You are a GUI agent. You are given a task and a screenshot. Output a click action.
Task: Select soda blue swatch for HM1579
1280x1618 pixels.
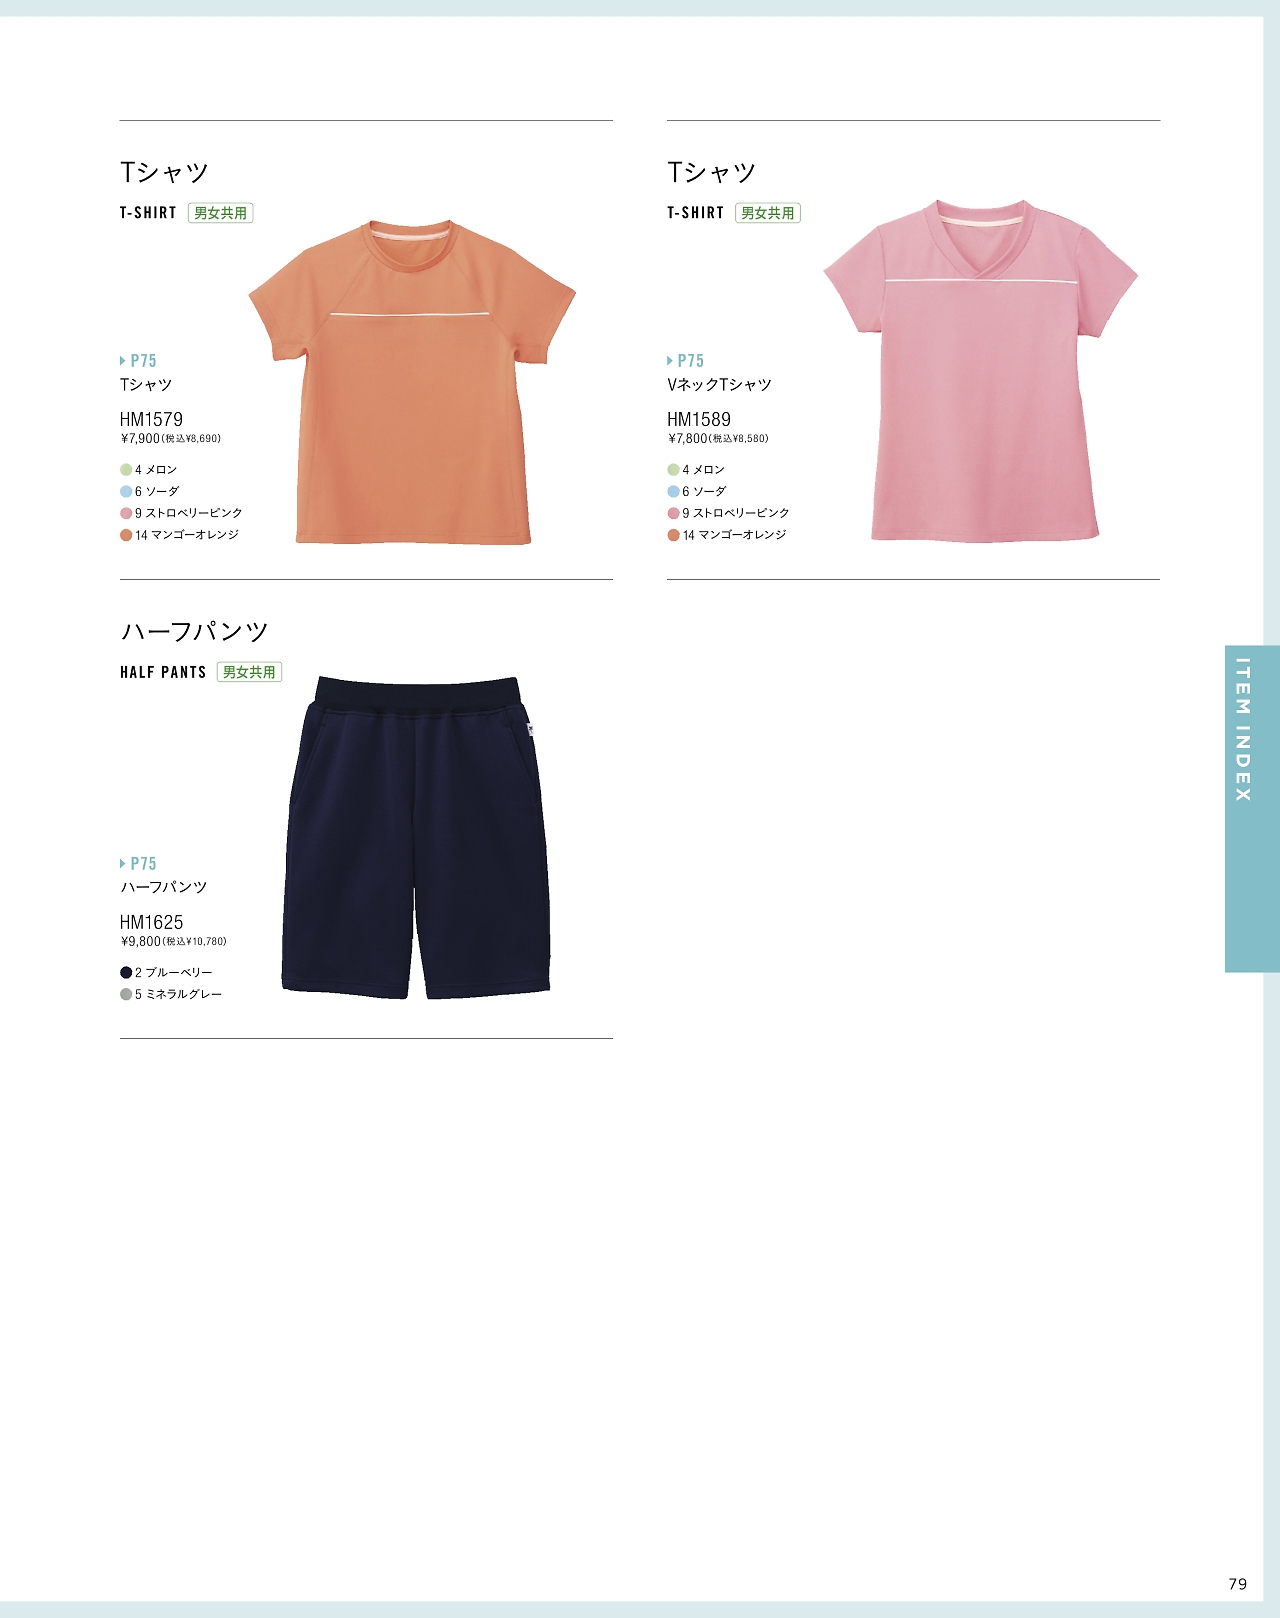tap(126, 492)
